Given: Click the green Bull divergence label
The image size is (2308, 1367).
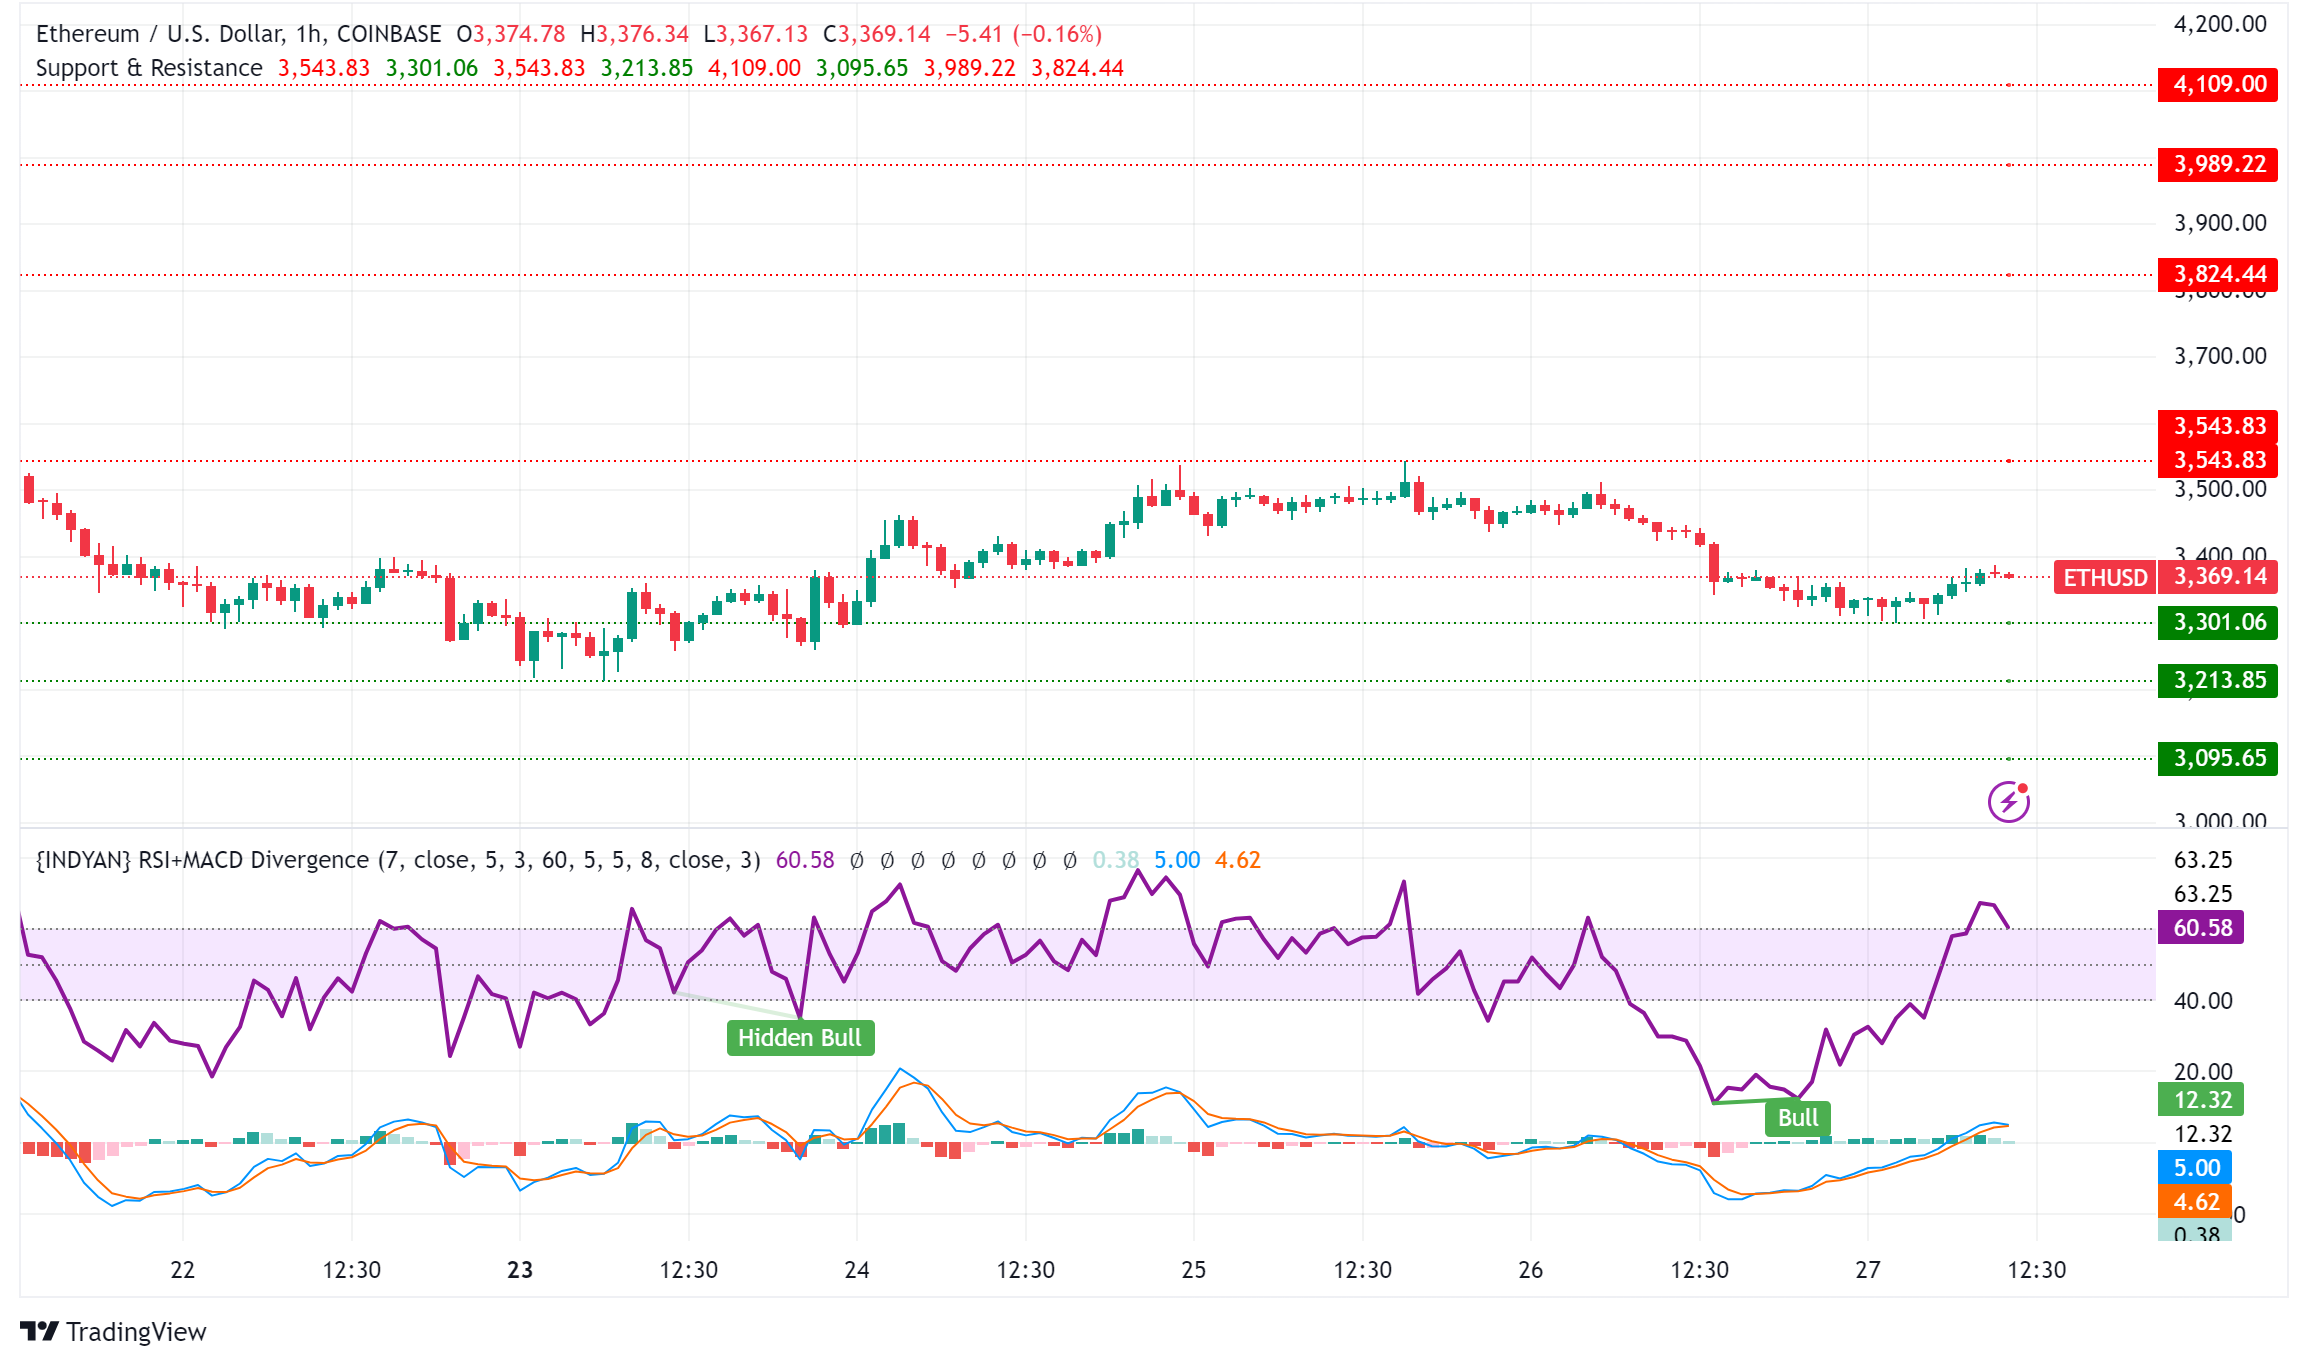Looking at the screenshot, I should pos(1798,1118).
